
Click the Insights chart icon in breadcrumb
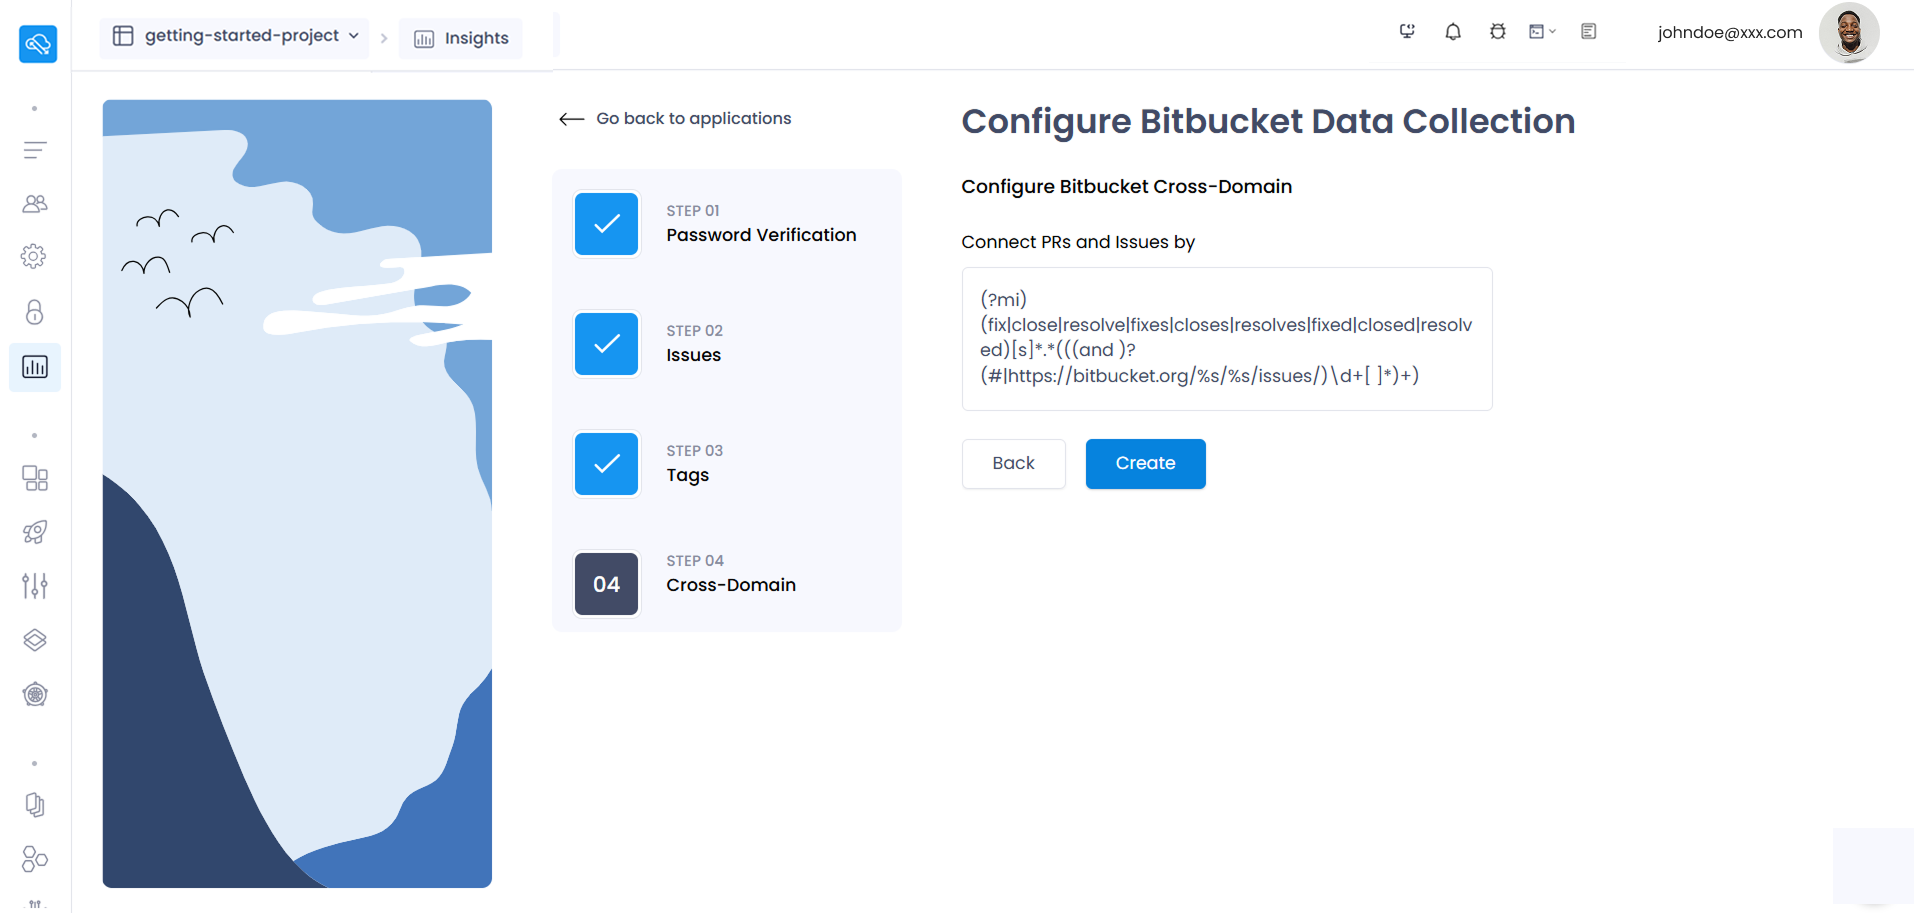(x=424, y=39)
